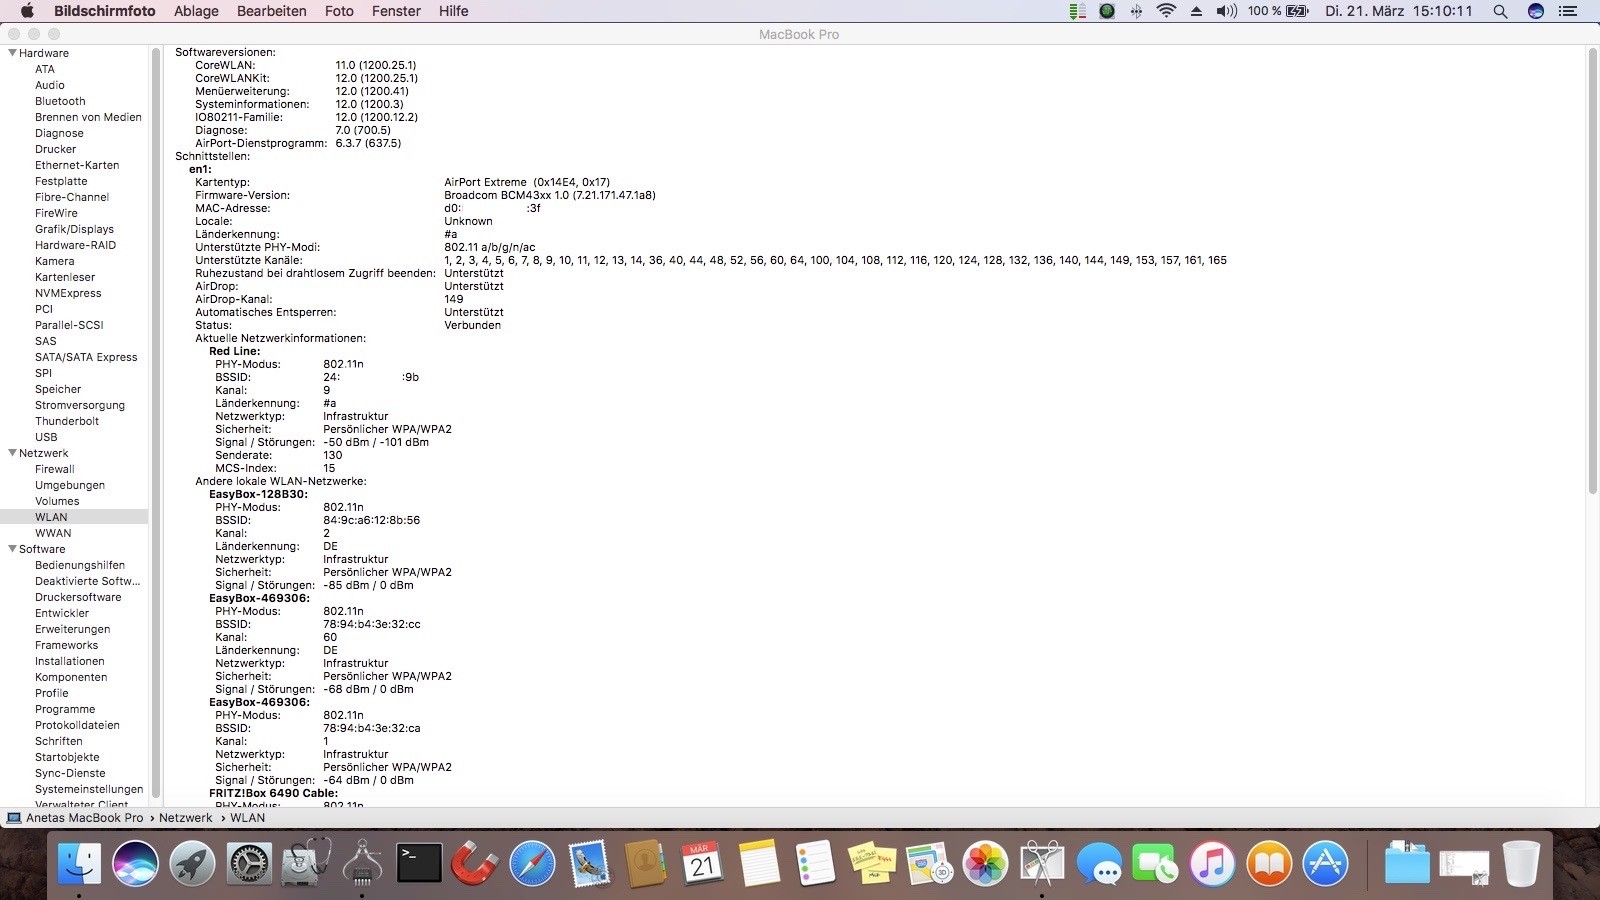Click Netzwerk in the bottom path bar
1600x900 pixels.
tap(186, 818)
